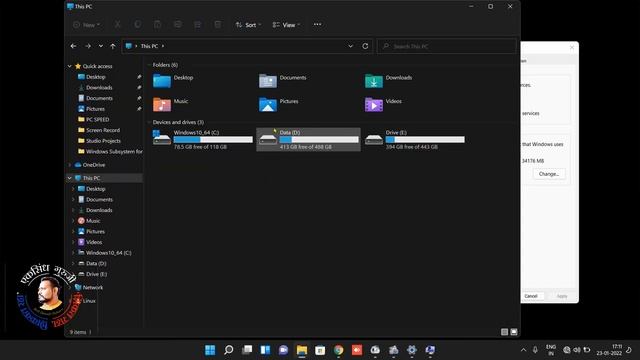Screen dimensions: 640x360
Task: Expand the address bar history dropdown
Action: (x=350, y=46)
